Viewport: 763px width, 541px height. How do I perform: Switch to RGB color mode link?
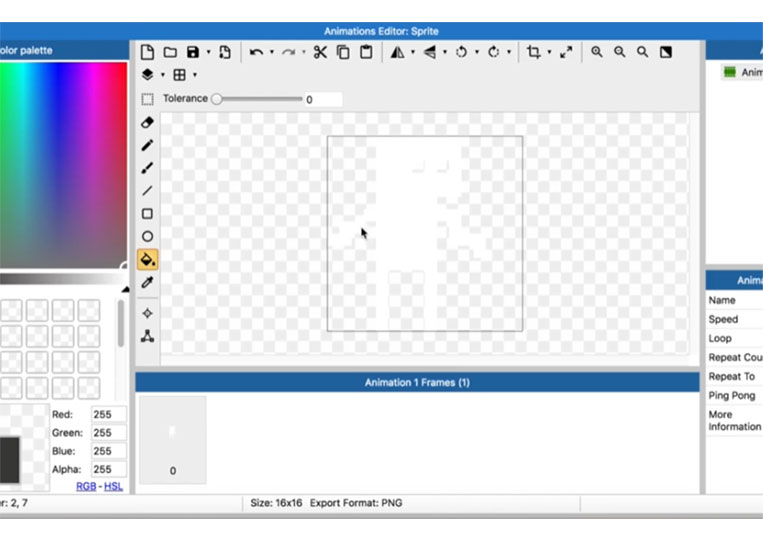tap(86, 486)
